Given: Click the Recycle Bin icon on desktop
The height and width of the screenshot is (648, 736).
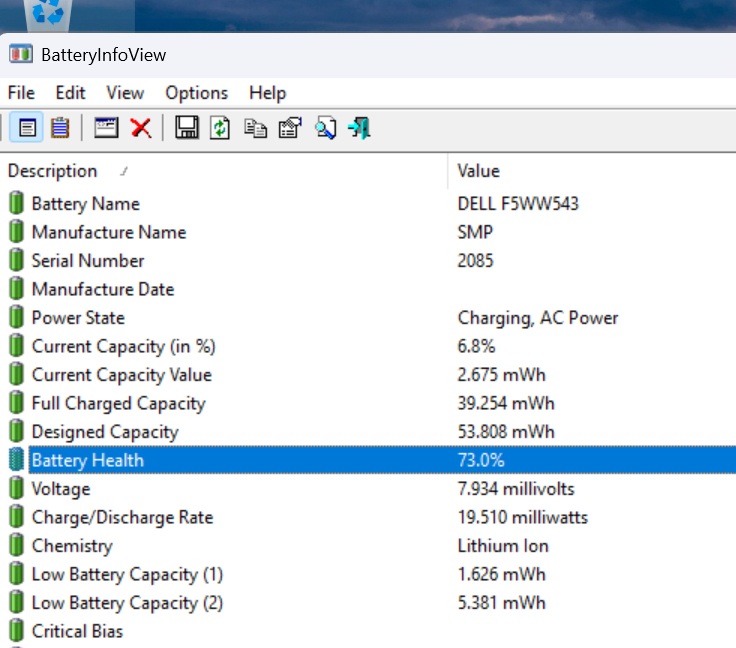Looking at the screenshot, I should click(x=48, y=14).
